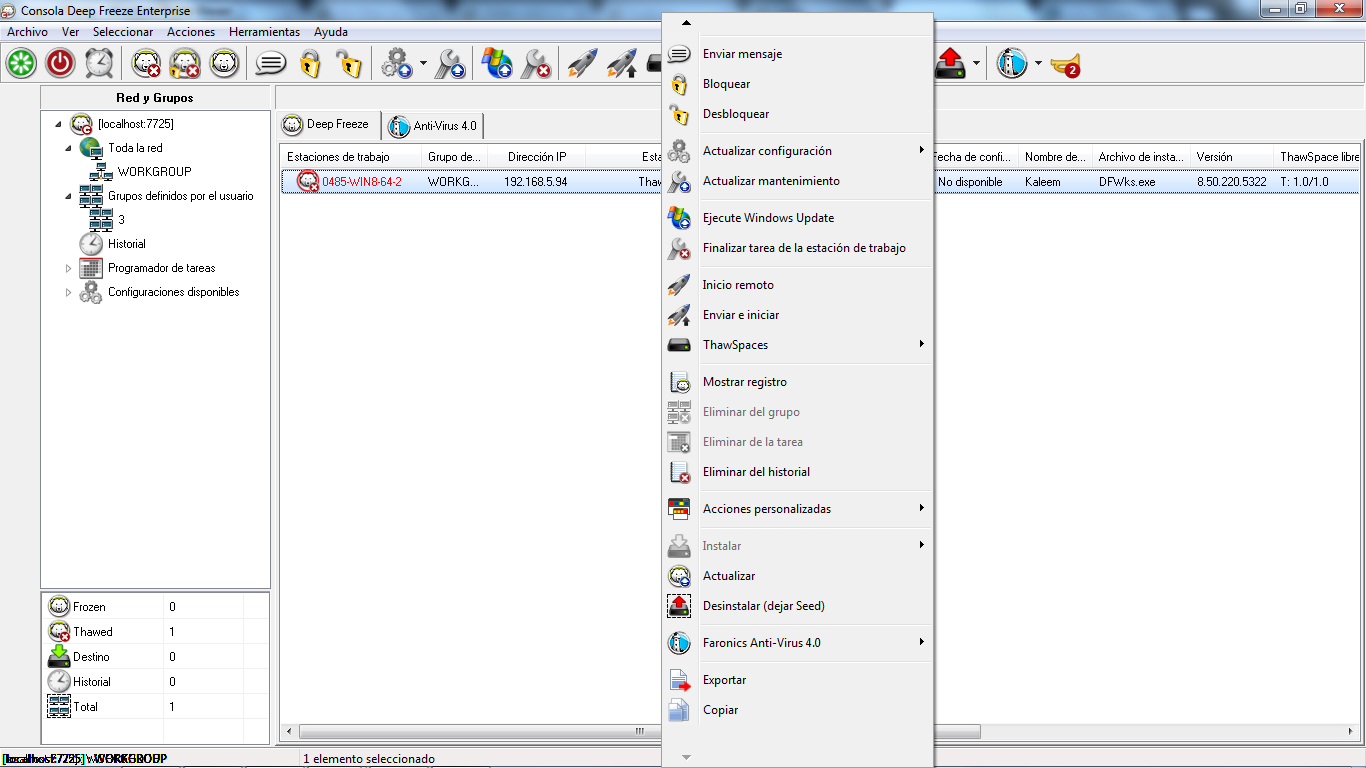The height and width of the screenshot is (768, 1366).
Task: Switch to the Deep Freeze tab
Action: (328, 125)
